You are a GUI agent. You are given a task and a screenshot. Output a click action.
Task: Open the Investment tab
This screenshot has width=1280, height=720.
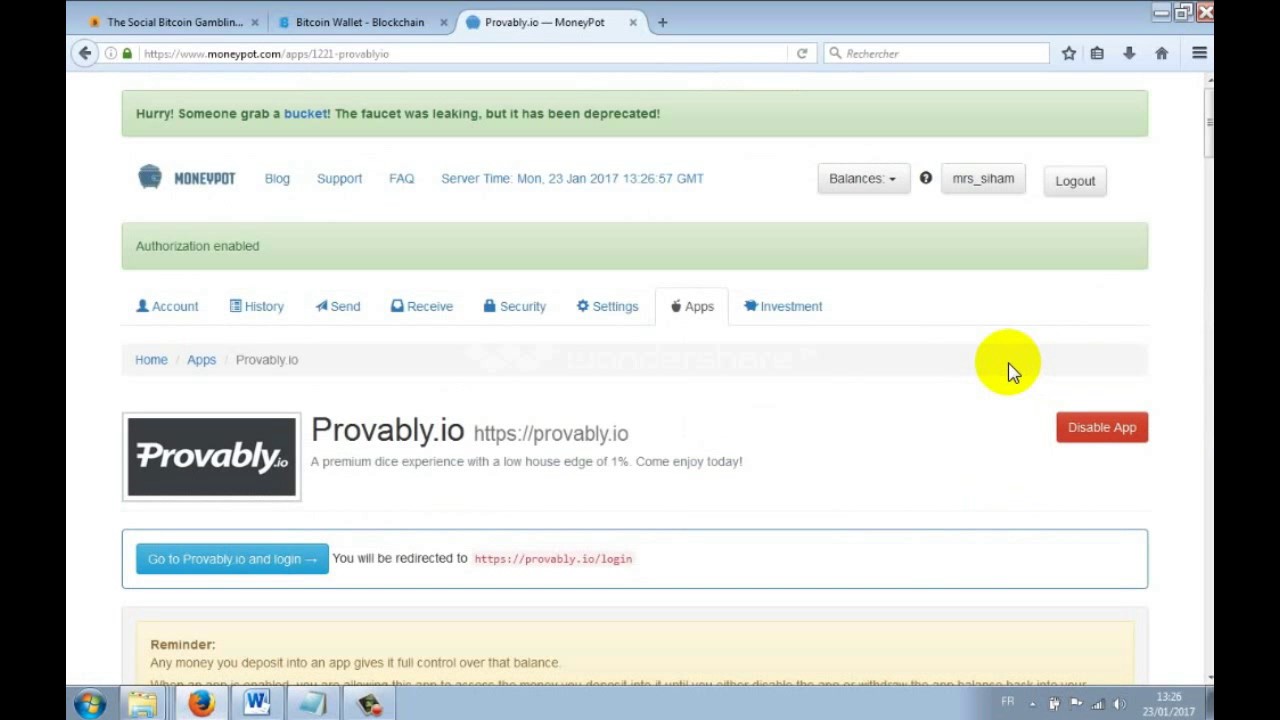[x=783, y=306]
